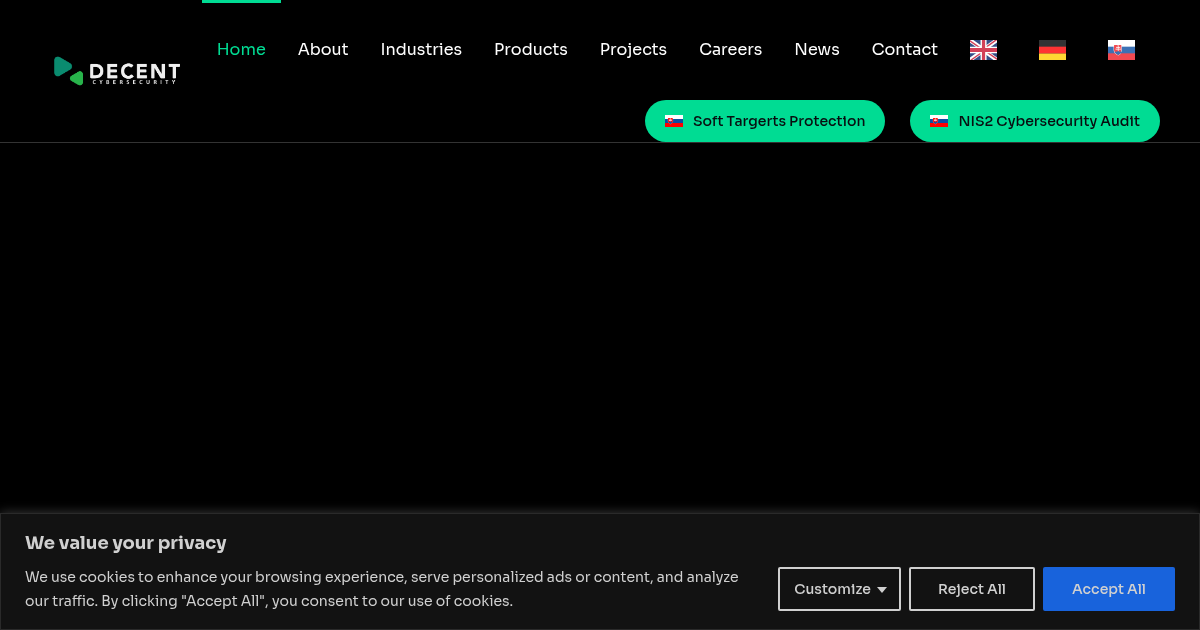Click the NIS2 Cybersecurity Audit button
Screen dimensions: 1200x630
click(1035, 121)
